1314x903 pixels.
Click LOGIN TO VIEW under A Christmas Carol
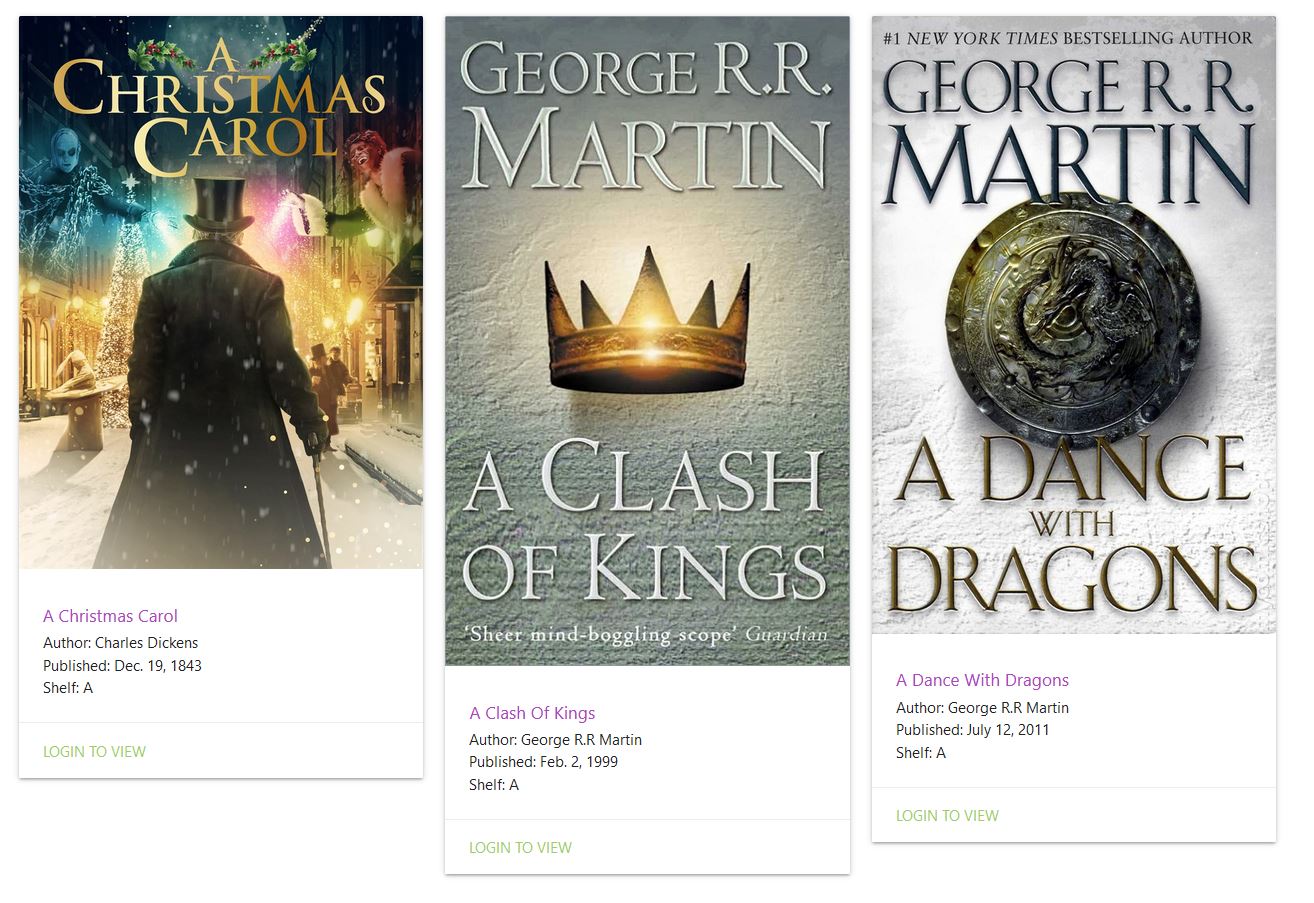tap(94, 751)
